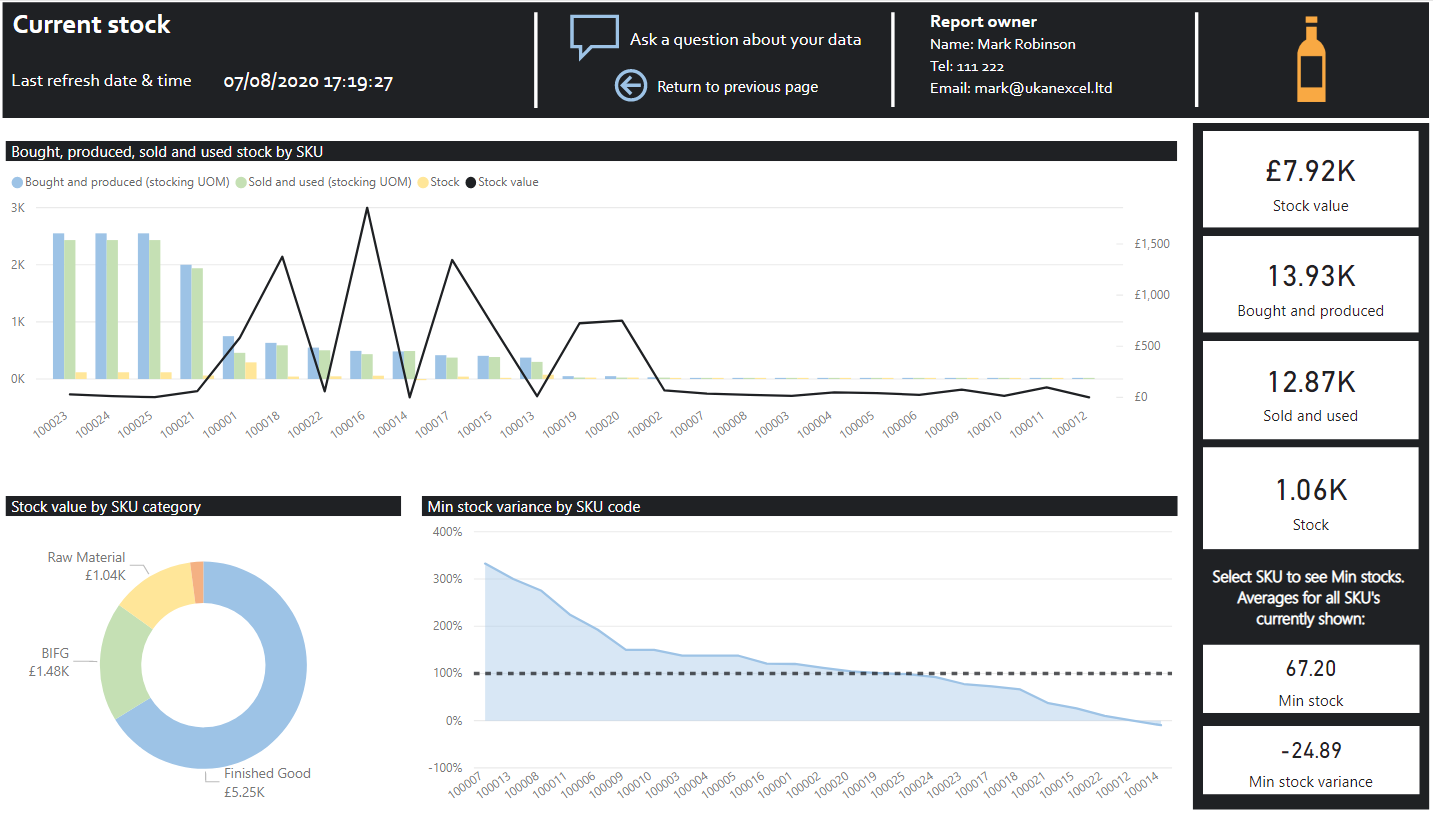Screen dimensions: 1433x813
Task: Open 'Ask a question about your data'
Action: 745,40
